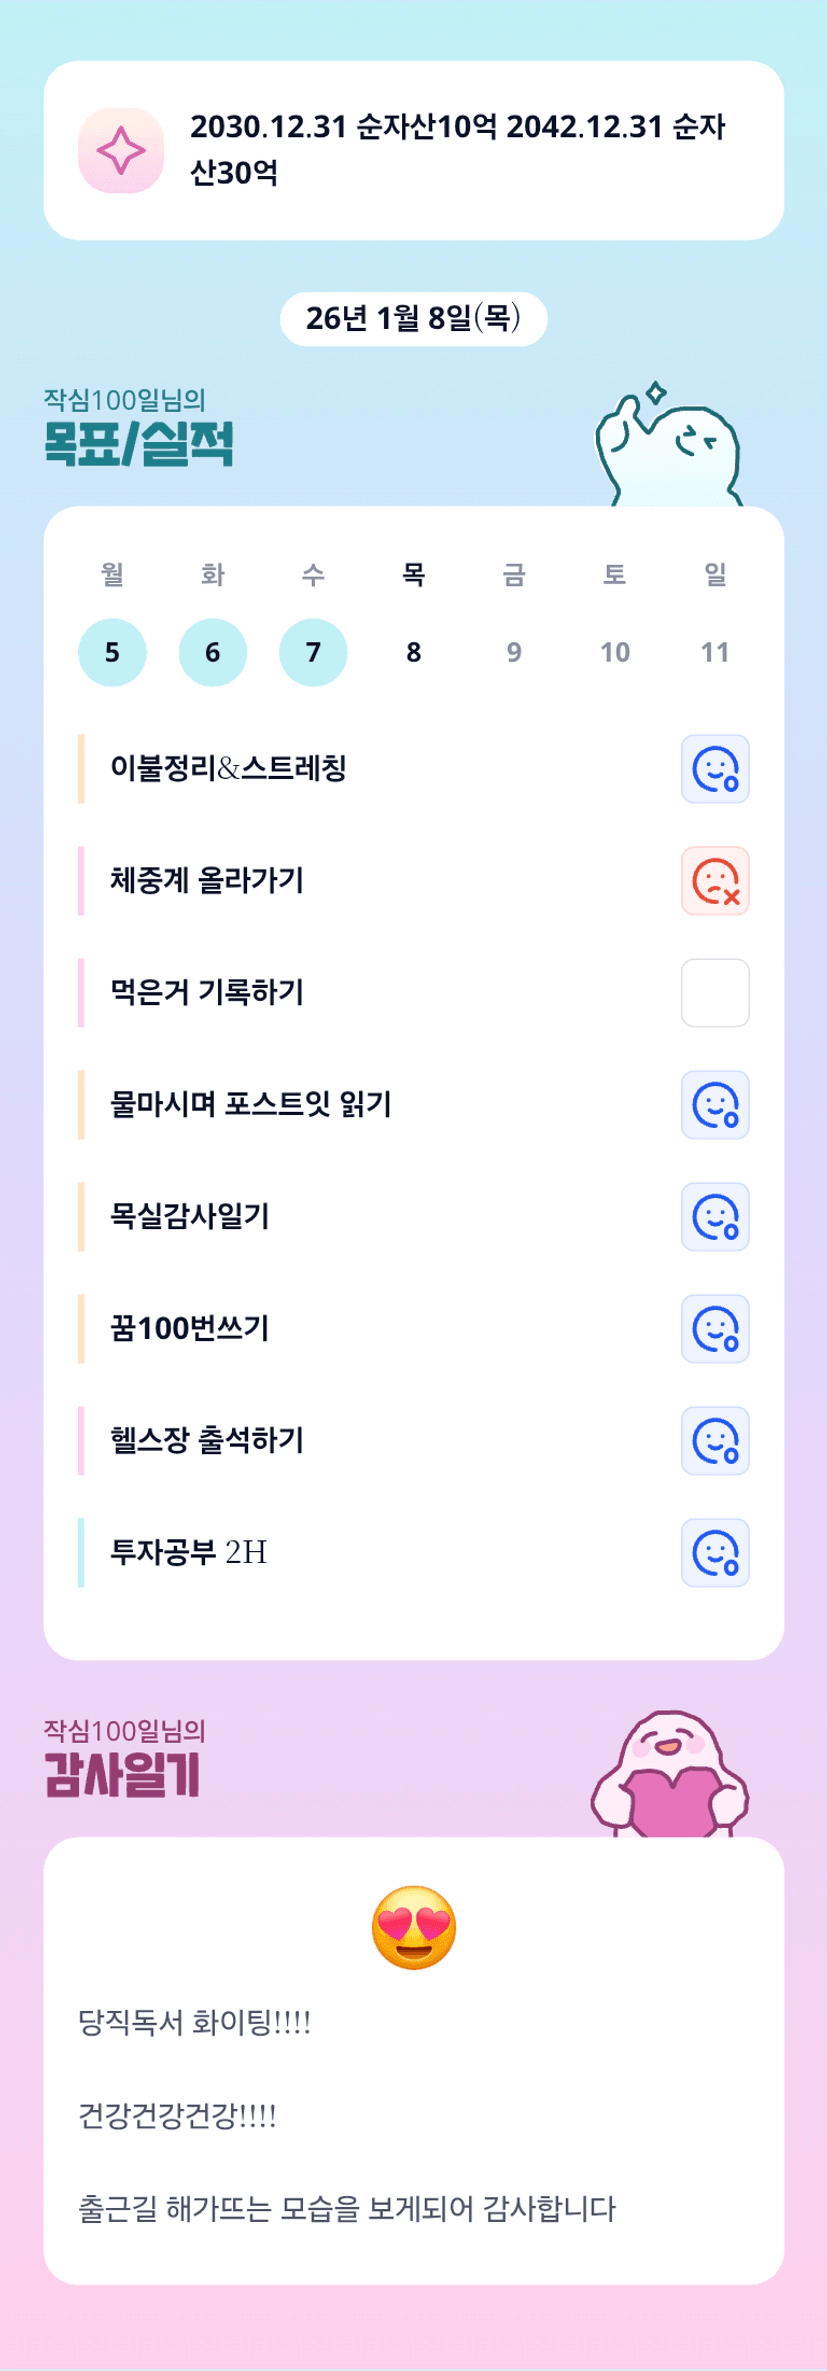This screenshot has width=827, height=2371.
Task: Toggle smiley status for 꿈100번쓰기
Action: click(x=715, y=1329)
